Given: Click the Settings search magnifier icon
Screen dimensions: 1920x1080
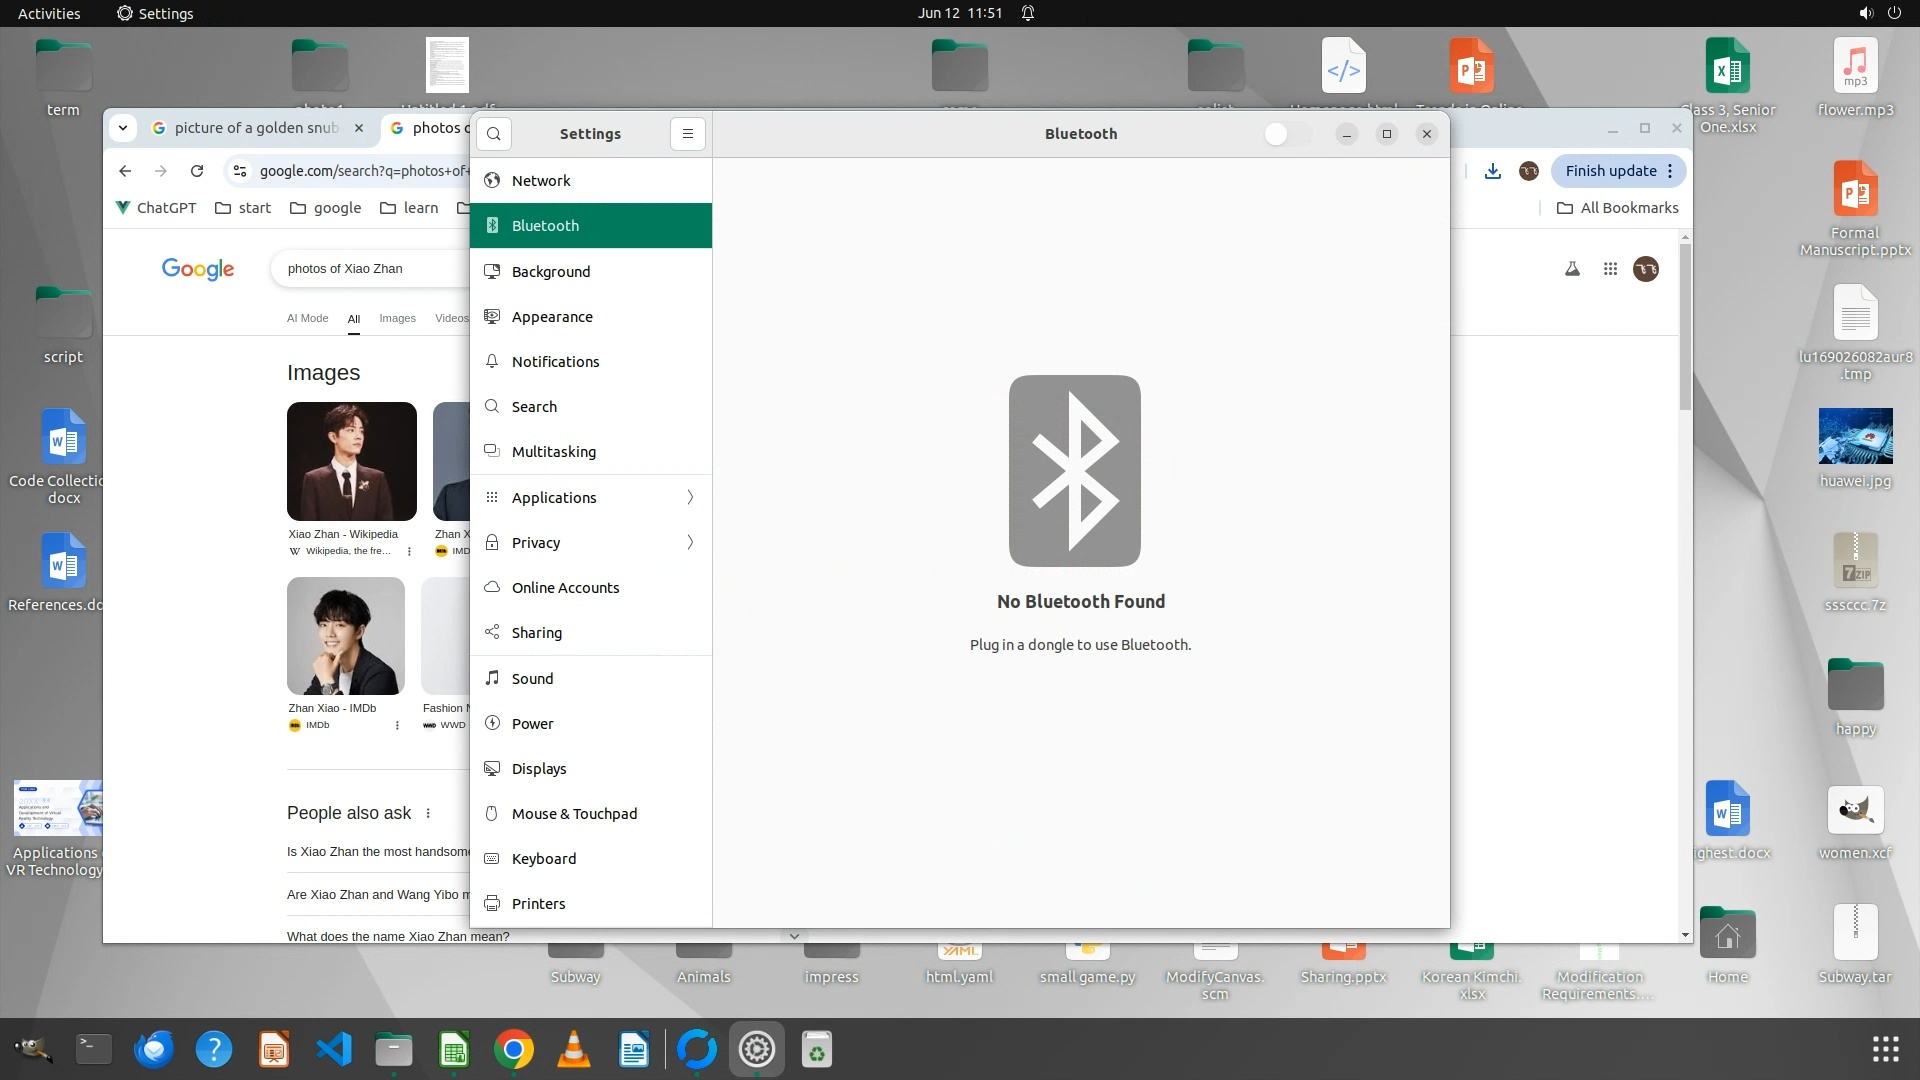Looking at the screenshot, I should point(494,134).
